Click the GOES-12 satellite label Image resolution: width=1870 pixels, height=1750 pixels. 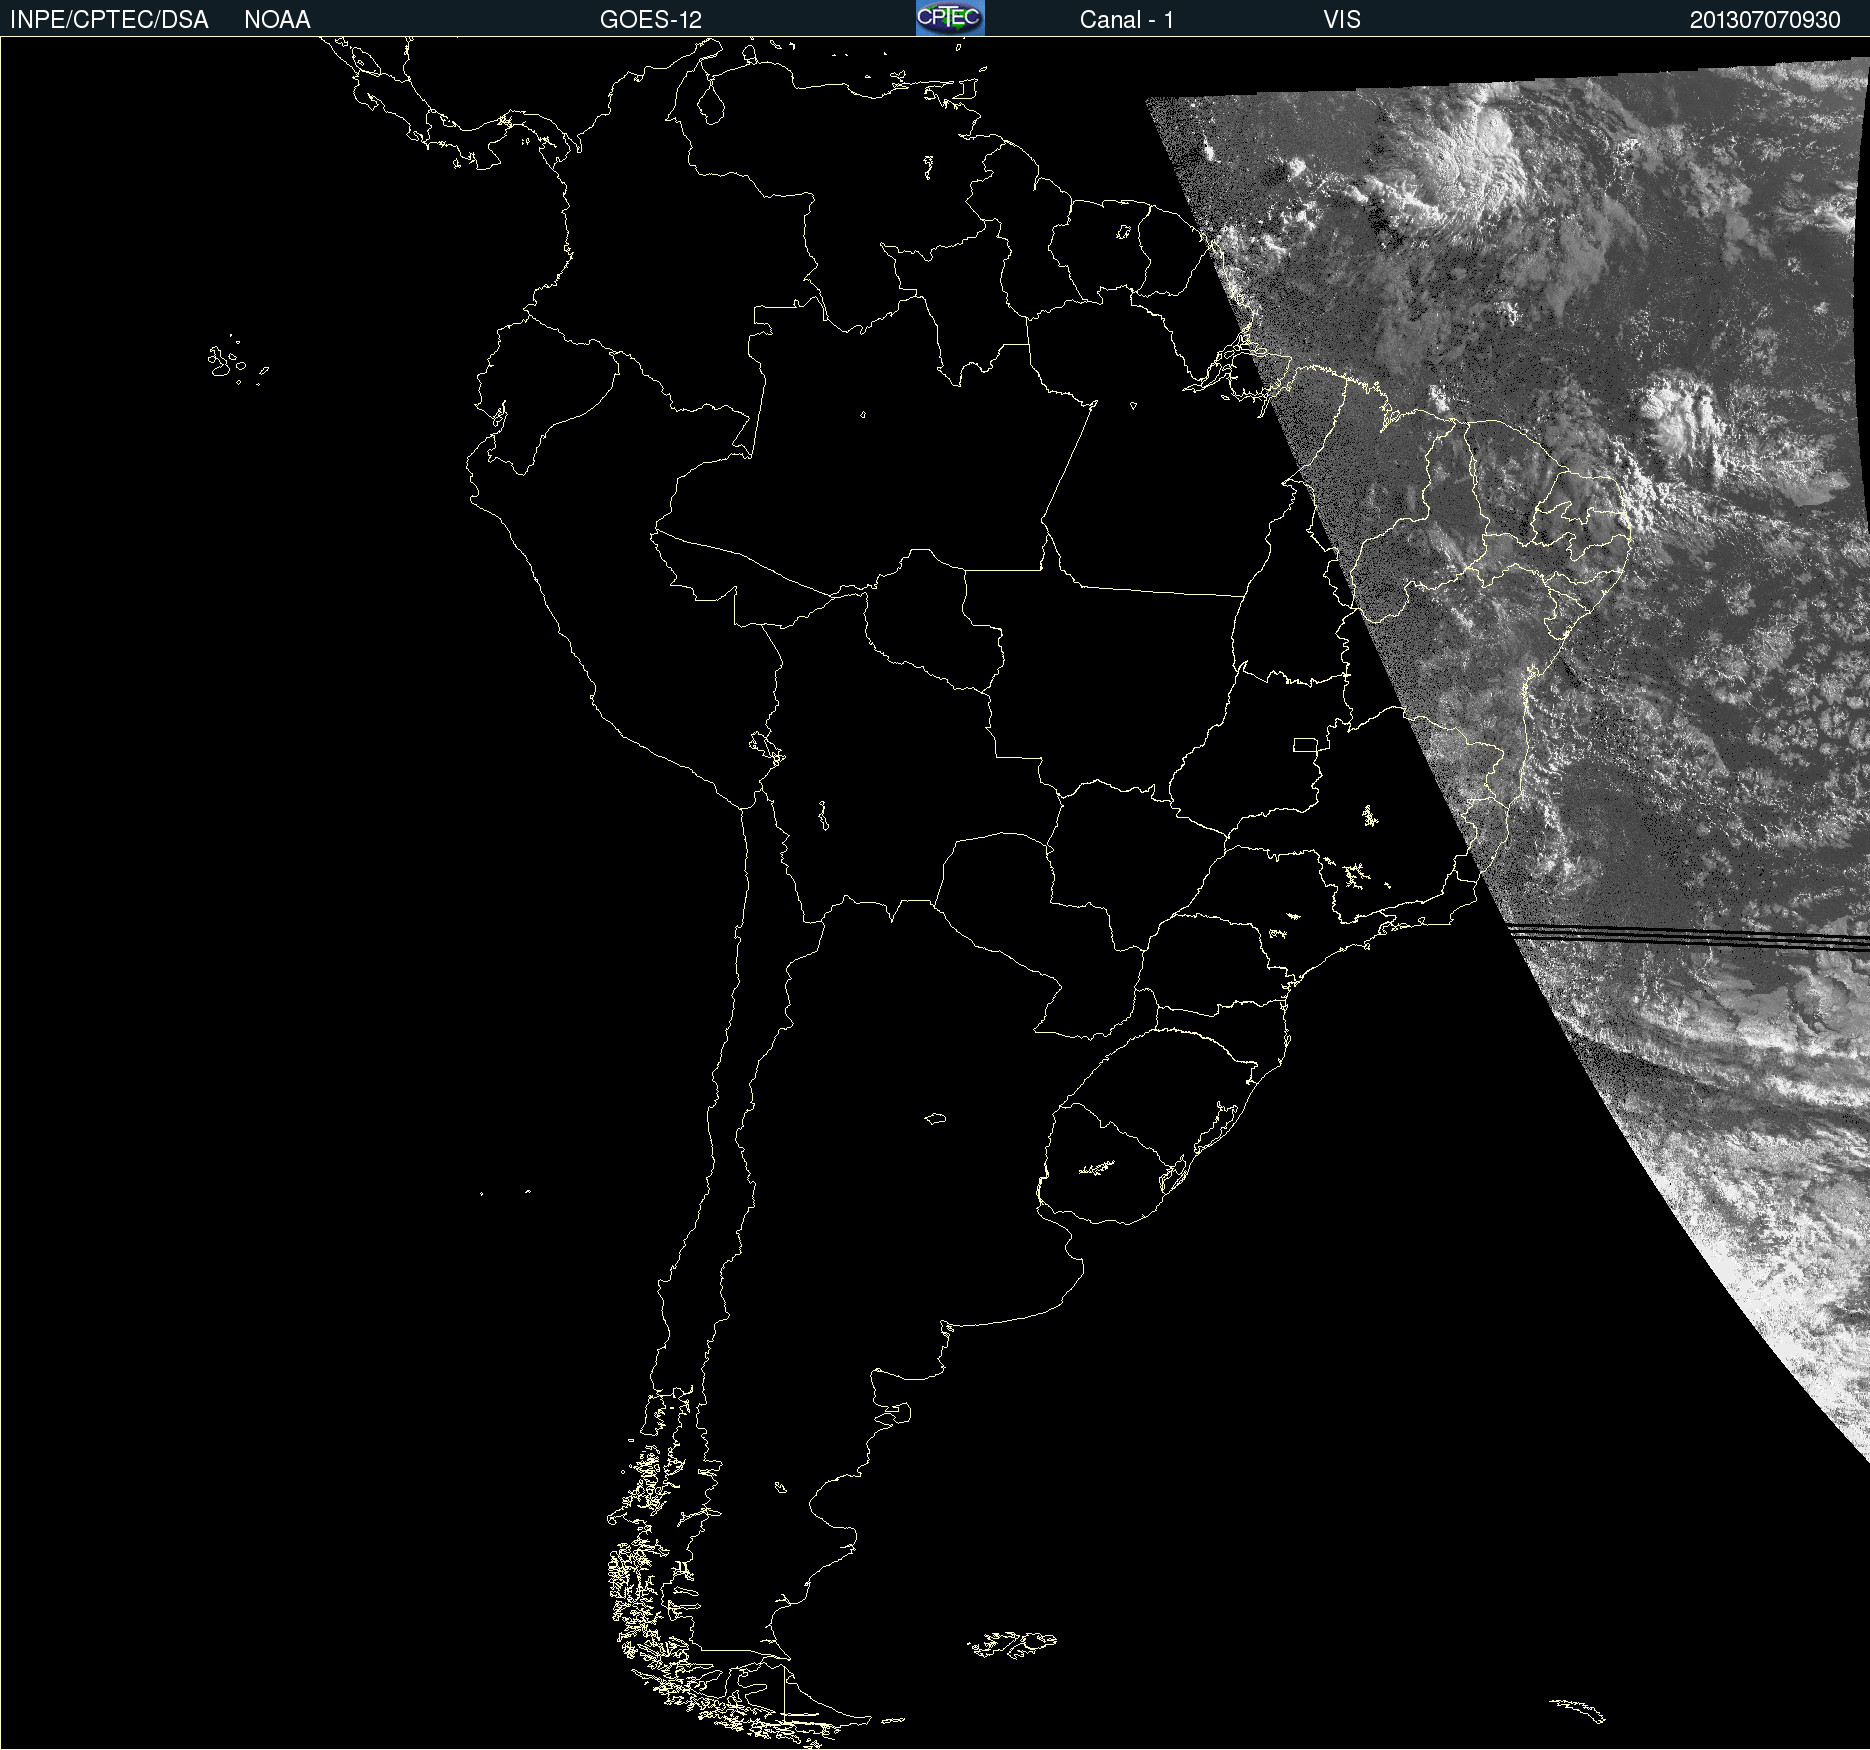[651, 20]
